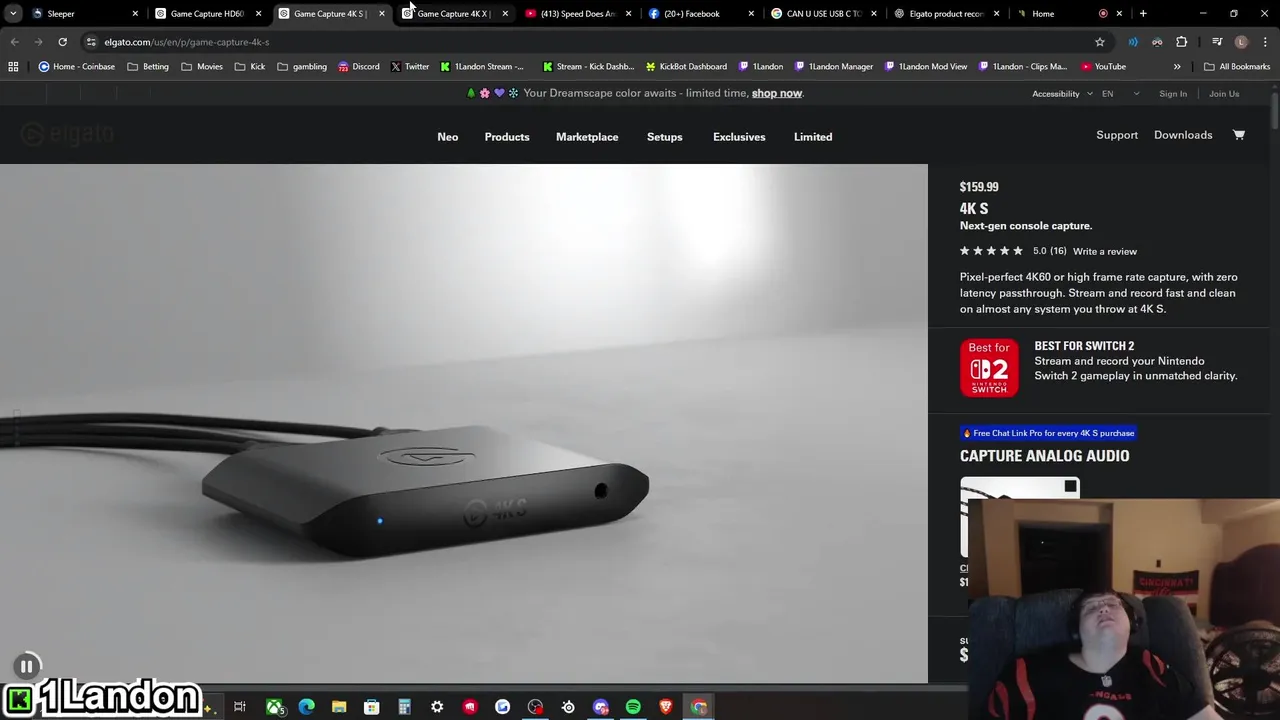The height and width of the screenshot is (720, 1280).
Task: Open Microsoft Edge from taskbar
Action: tap(306, 707)
